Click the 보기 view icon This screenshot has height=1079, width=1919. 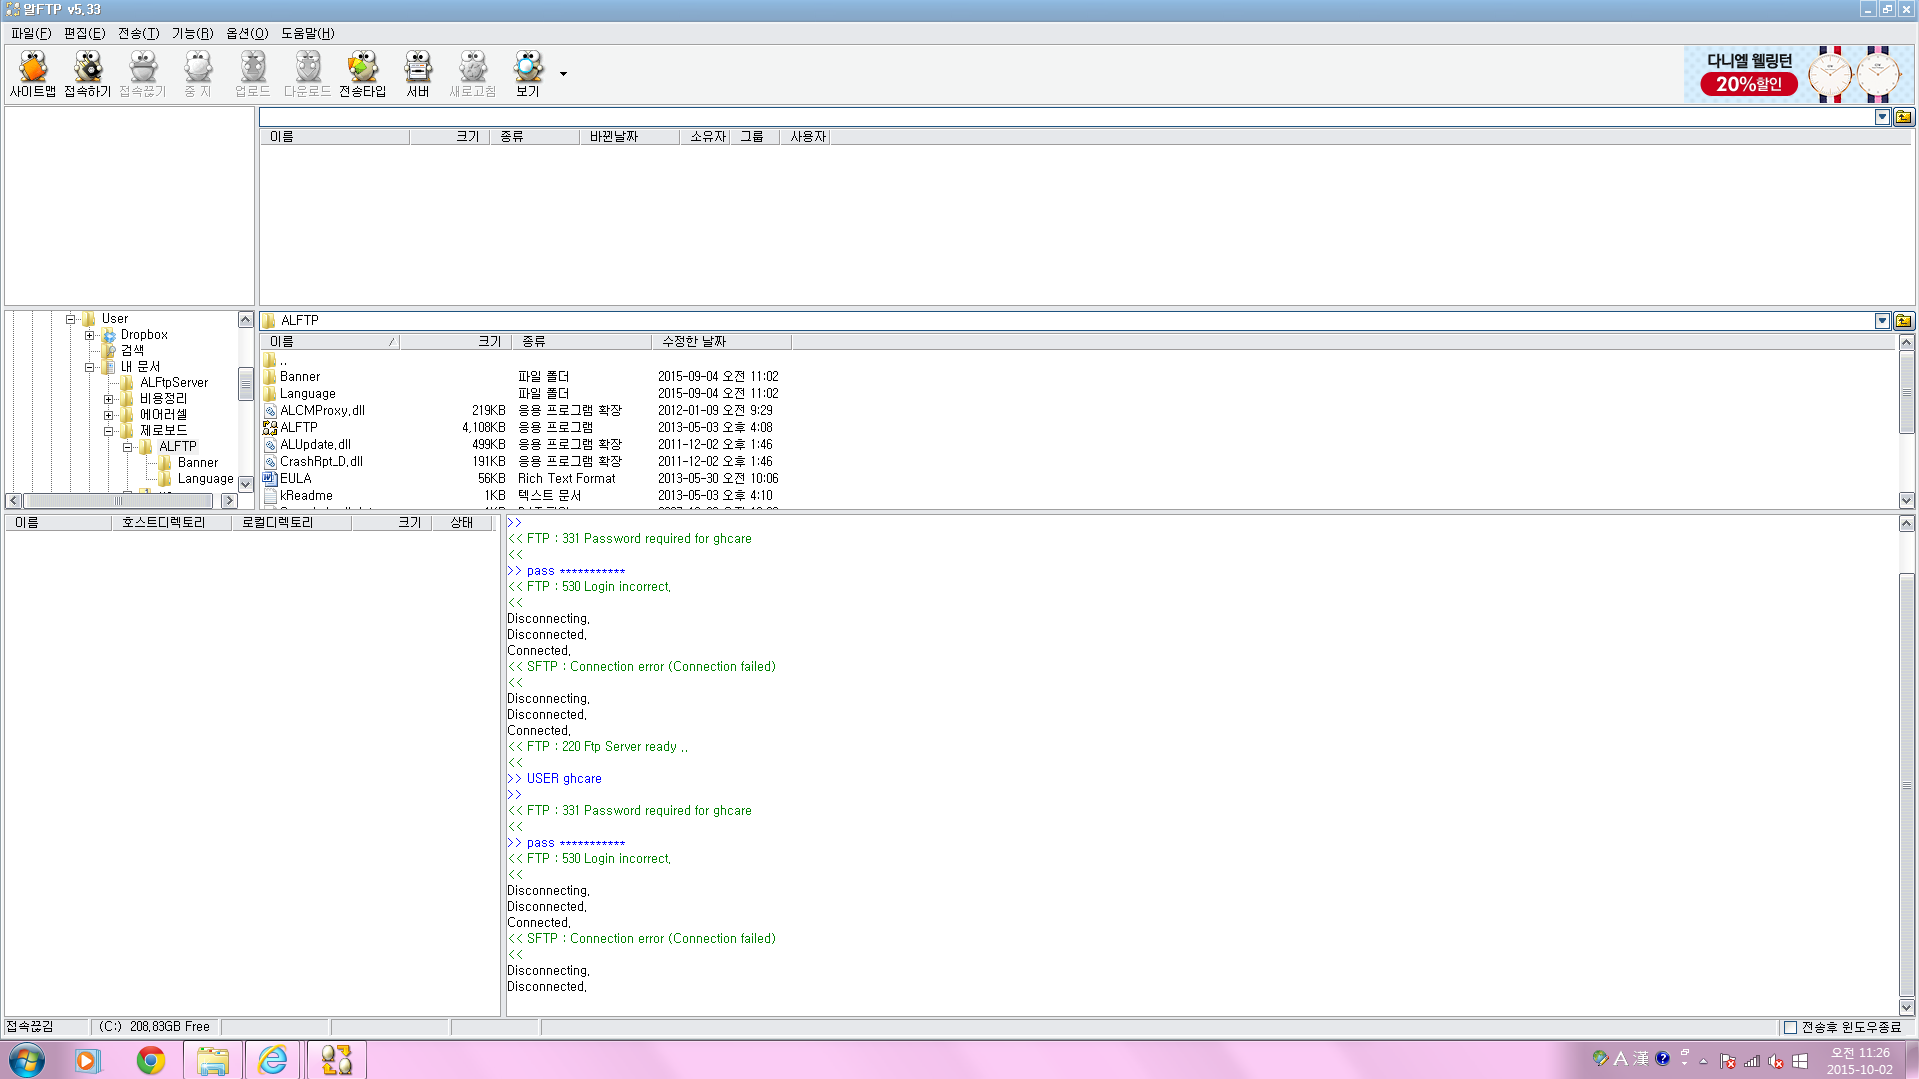coord(527,74)
